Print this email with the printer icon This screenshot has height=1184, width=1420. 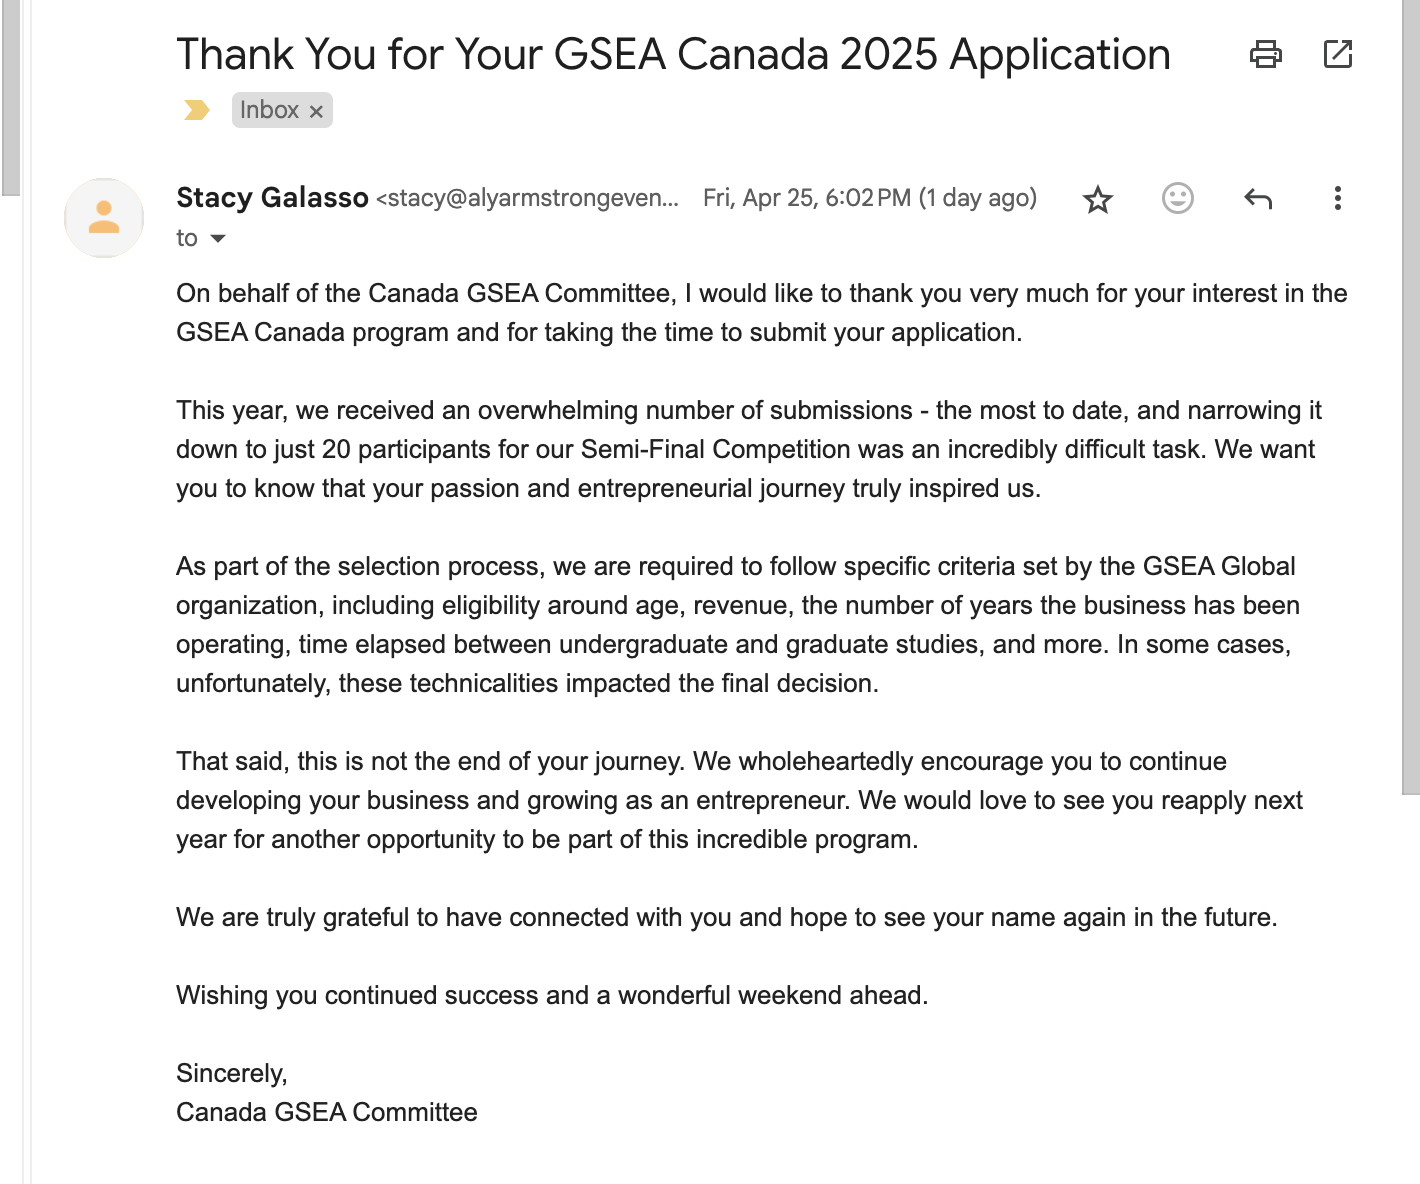1265,54
